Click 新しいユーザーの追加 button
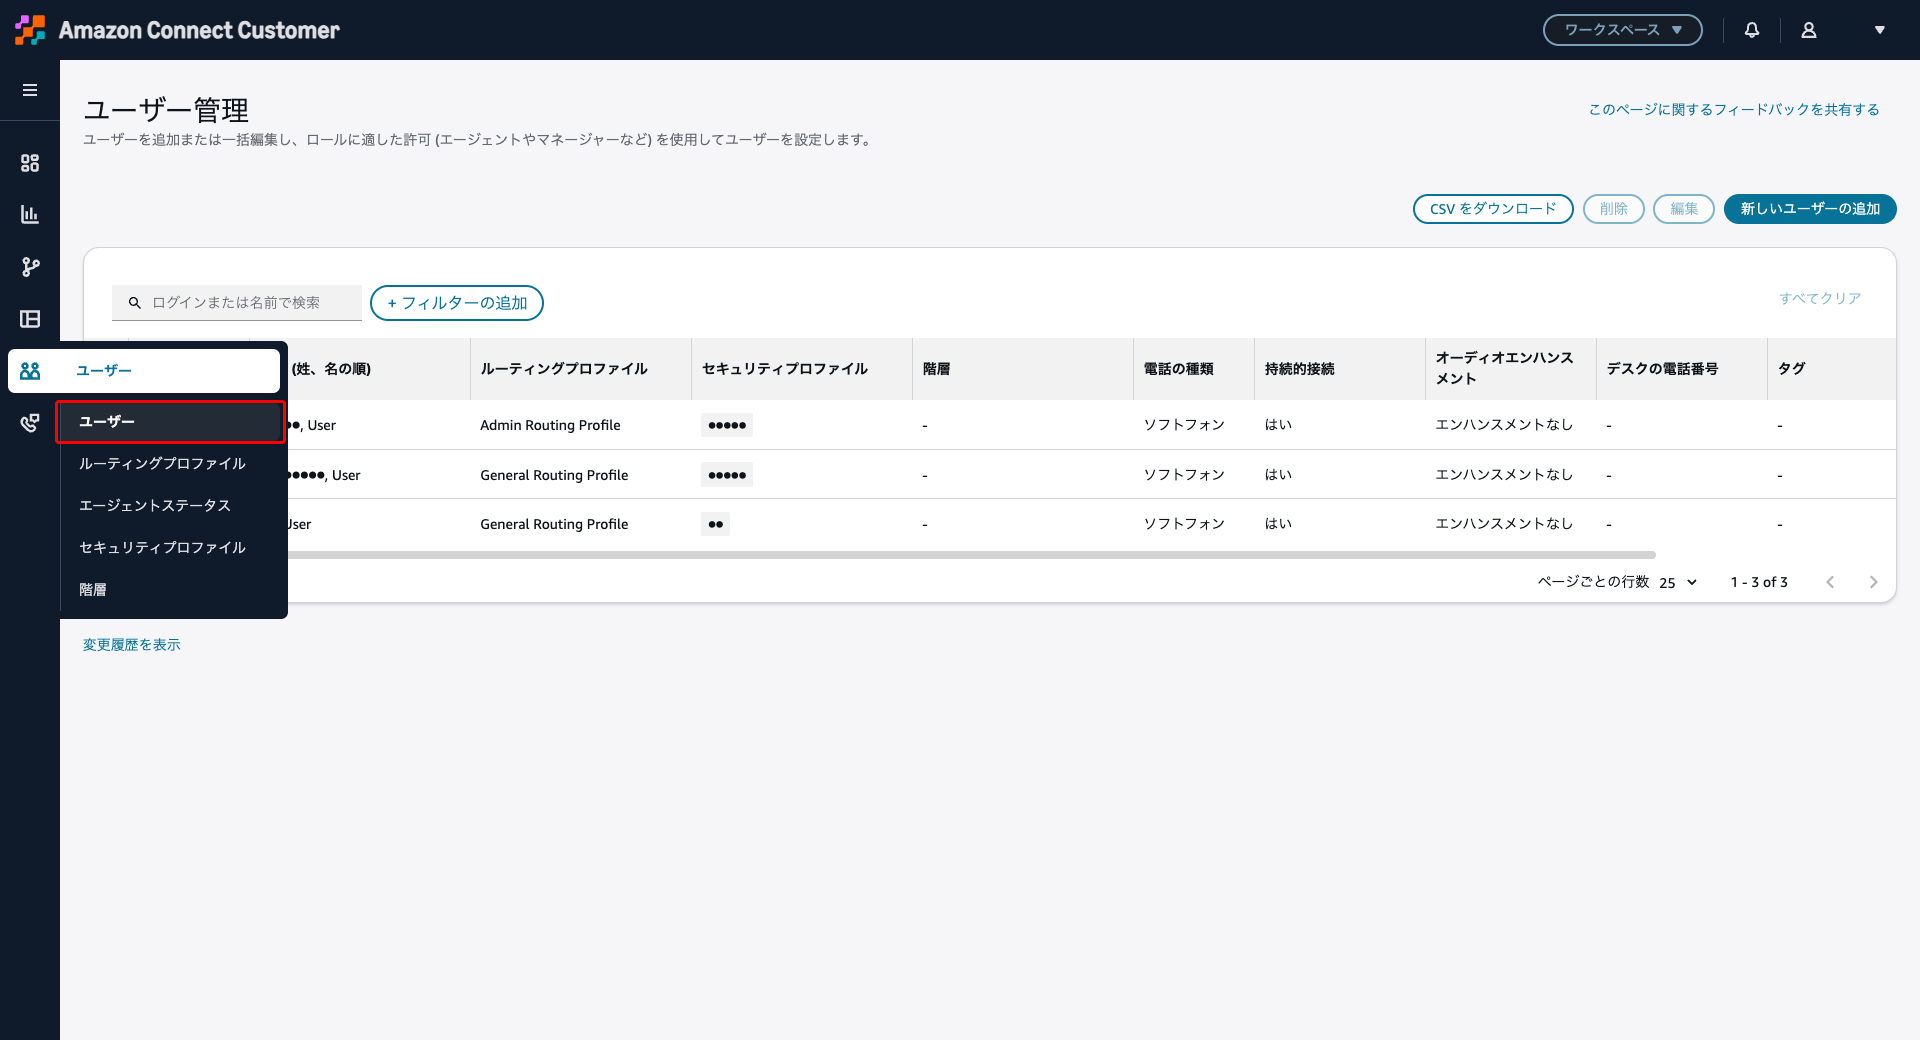Screen dimensions: 1920x1040 point(1810,209)
